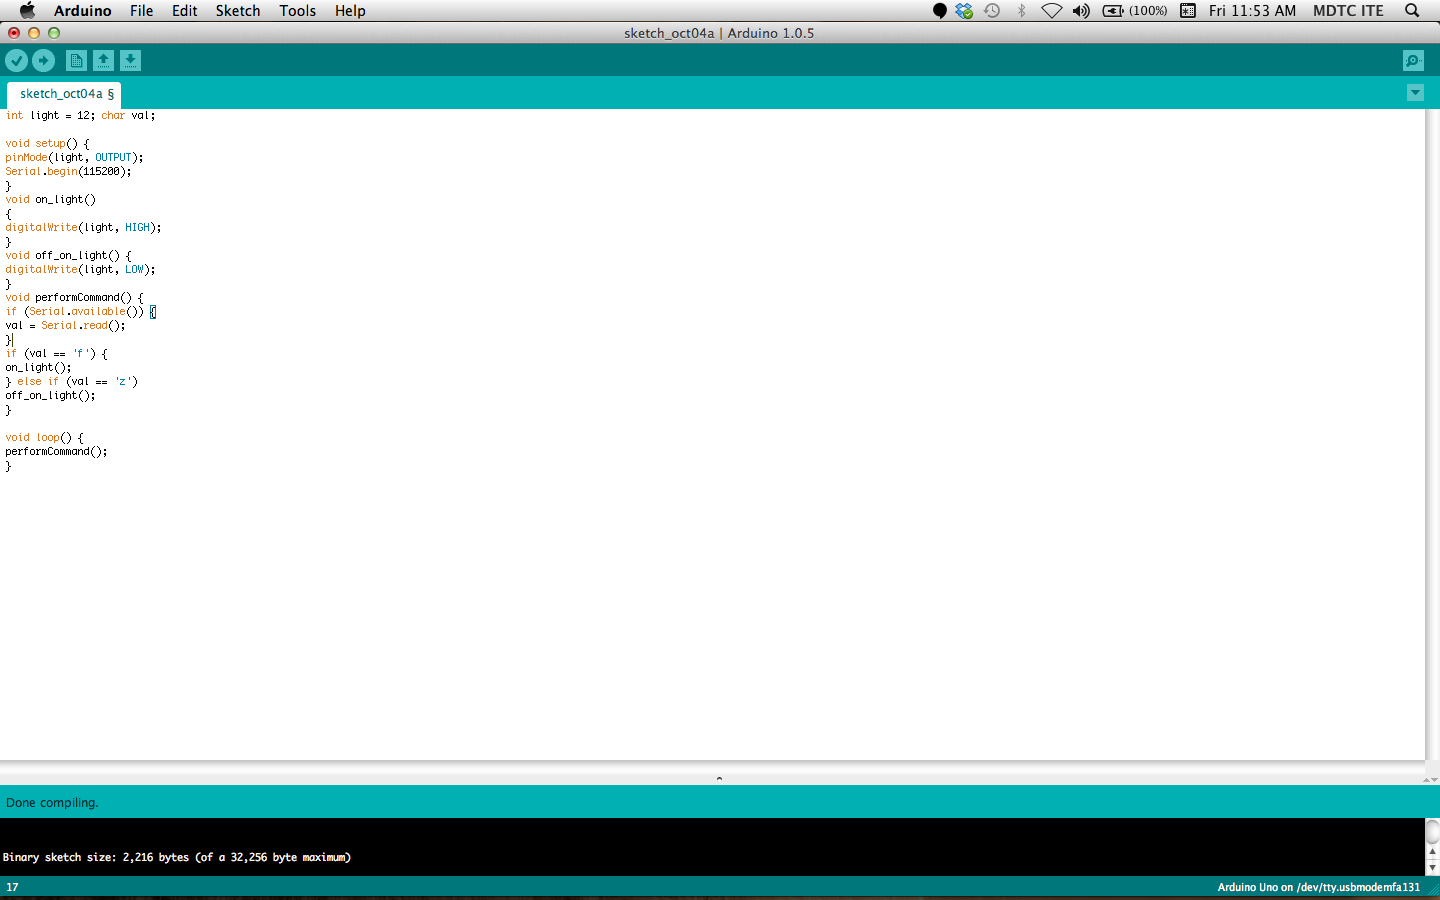Click the Save sketch down-arrow icon
Screen dimensions: 1440x900
[130, 61]
